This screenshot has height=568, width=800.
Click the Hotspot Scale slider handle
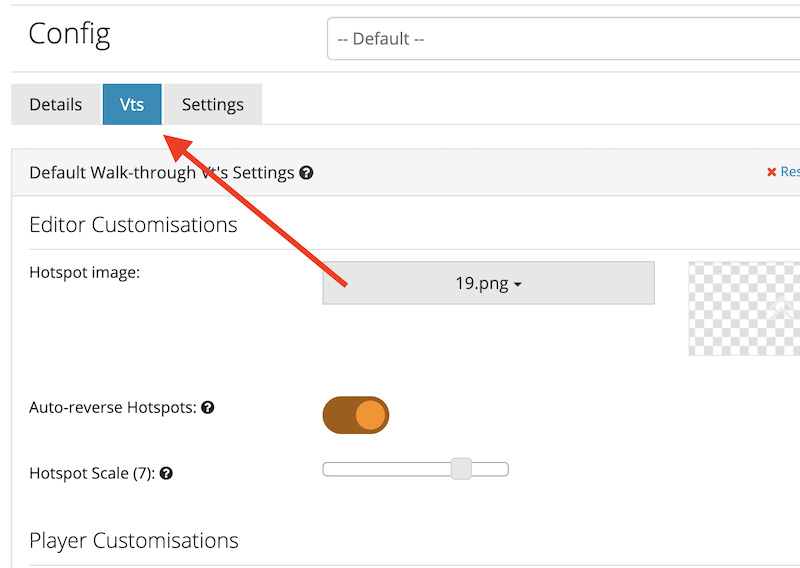tap(461, 469)
